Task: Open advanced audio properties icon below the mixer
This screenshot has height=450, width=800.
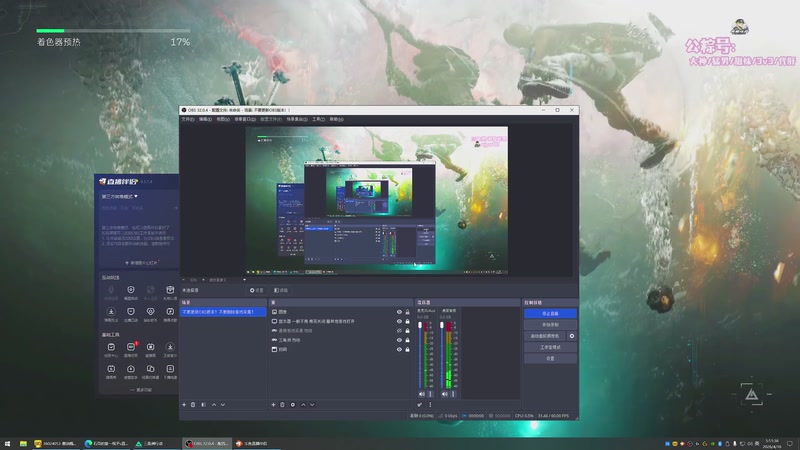Action: pyautogui.click(x=419, y=405)
